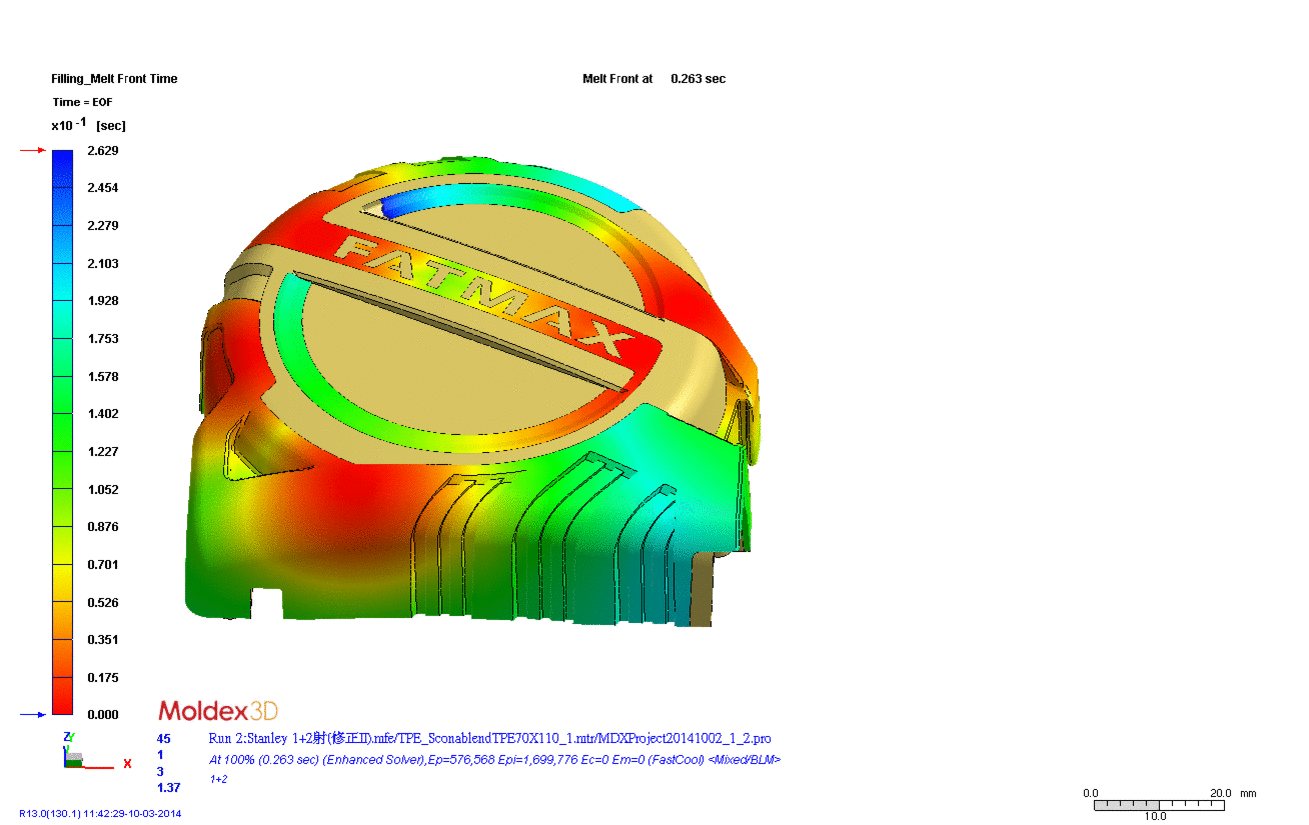Select the 0.876 legend value
Viewport: 1309px width, 825px height.
[103, 527]
